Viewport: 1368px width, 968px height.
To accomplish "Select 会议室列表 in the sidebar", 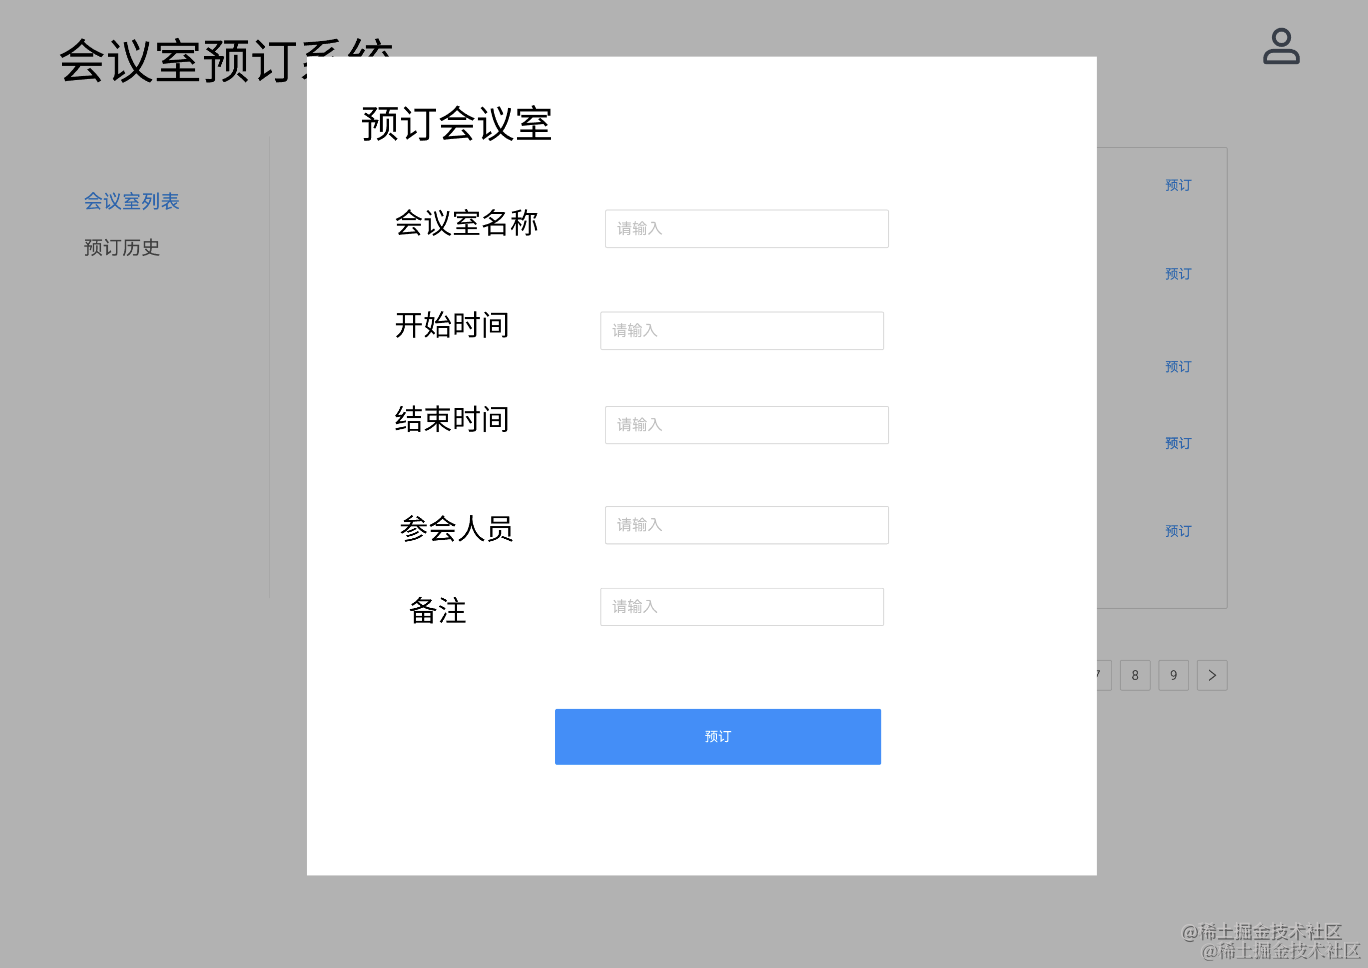I will click(131, 201).
